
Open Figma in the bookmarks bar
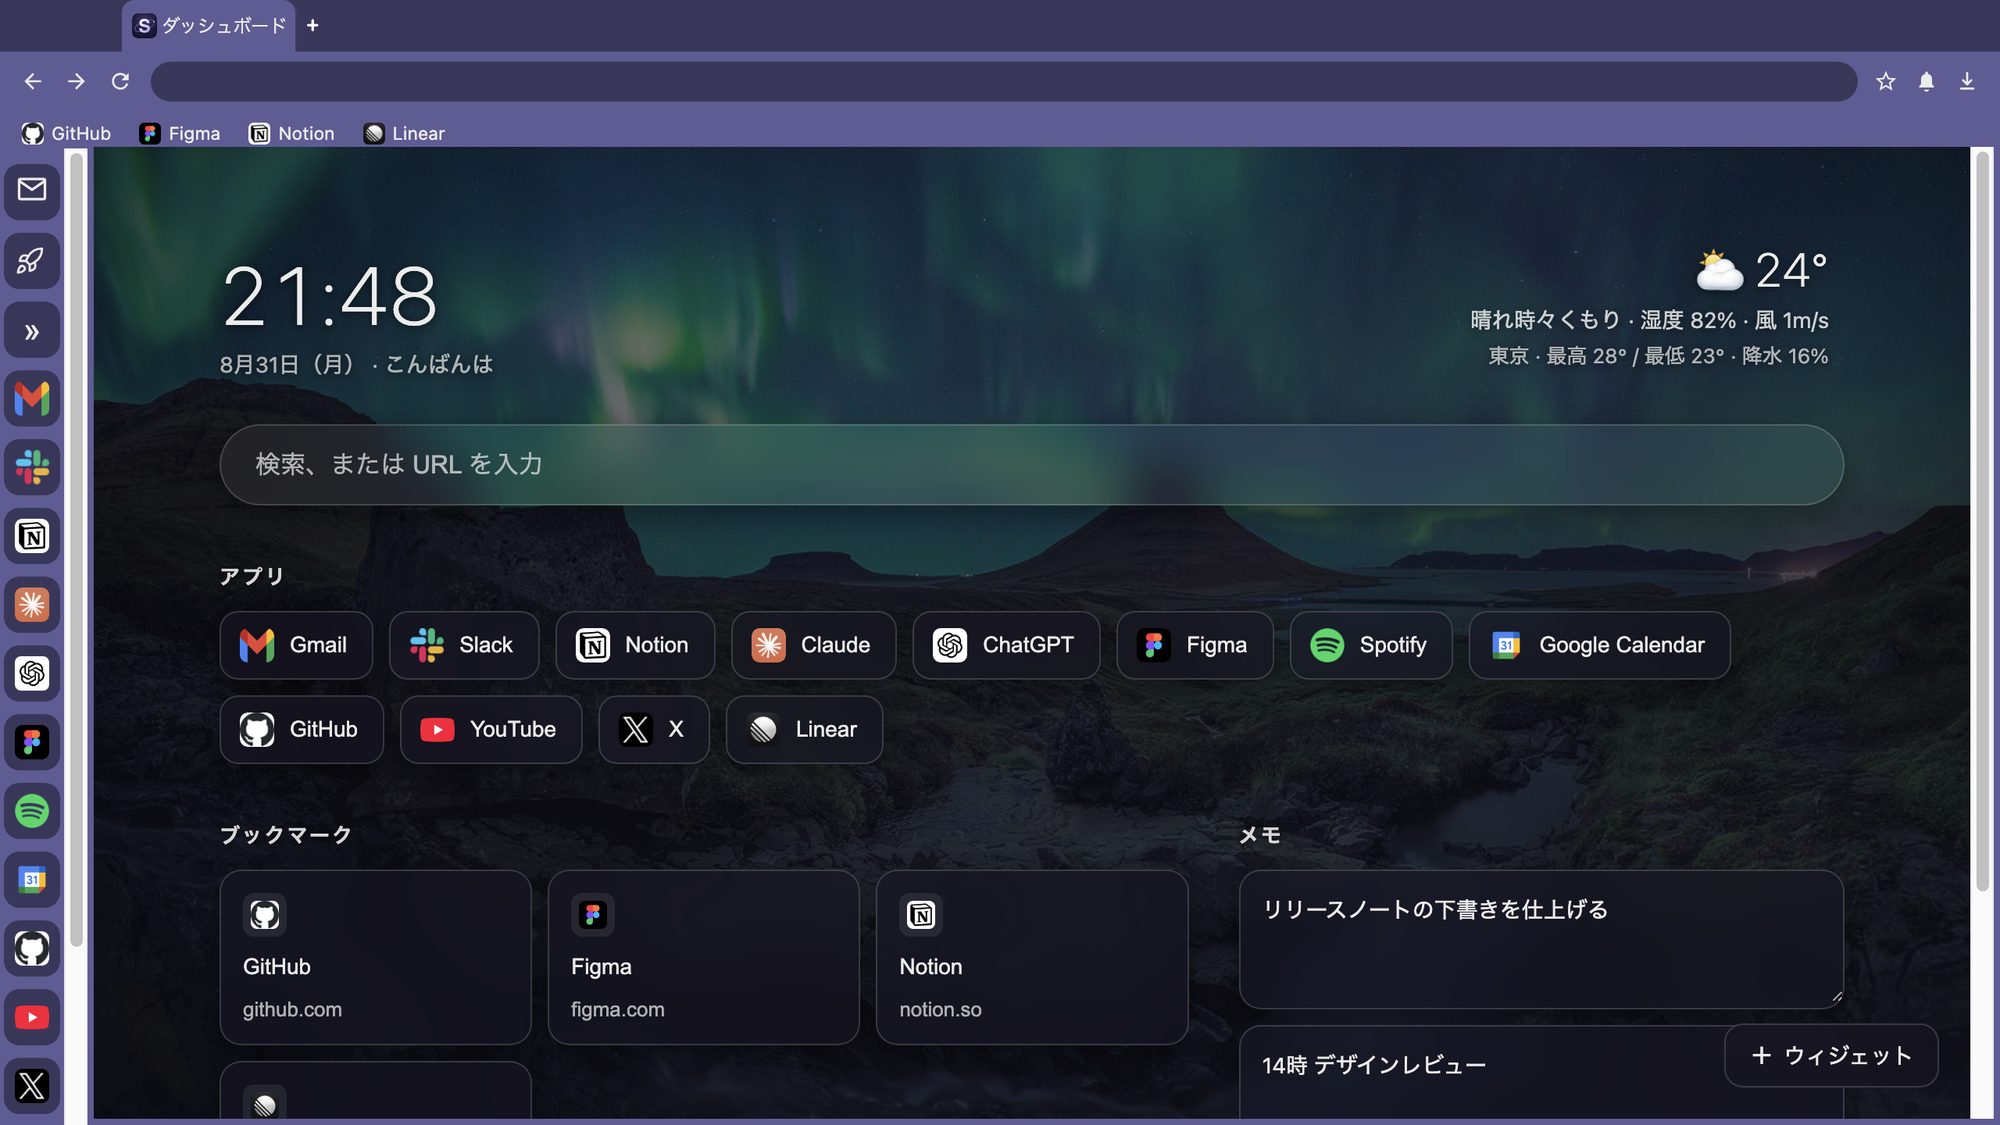click(180, 133)
